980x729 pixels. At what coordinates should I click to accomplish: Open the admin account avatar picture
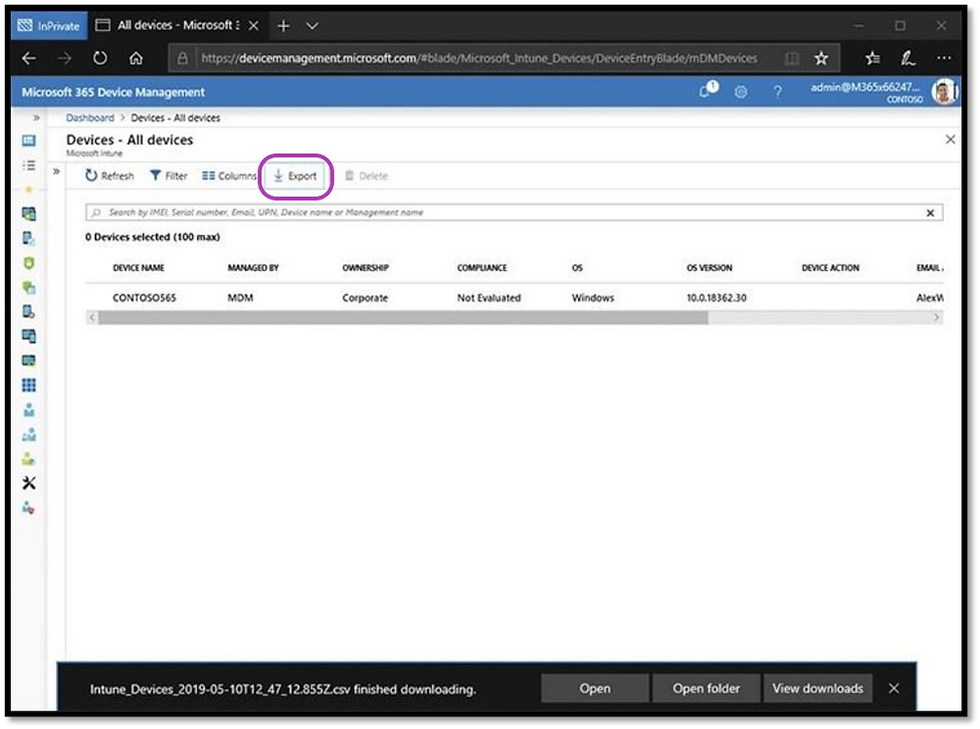(x=943, y=90)
